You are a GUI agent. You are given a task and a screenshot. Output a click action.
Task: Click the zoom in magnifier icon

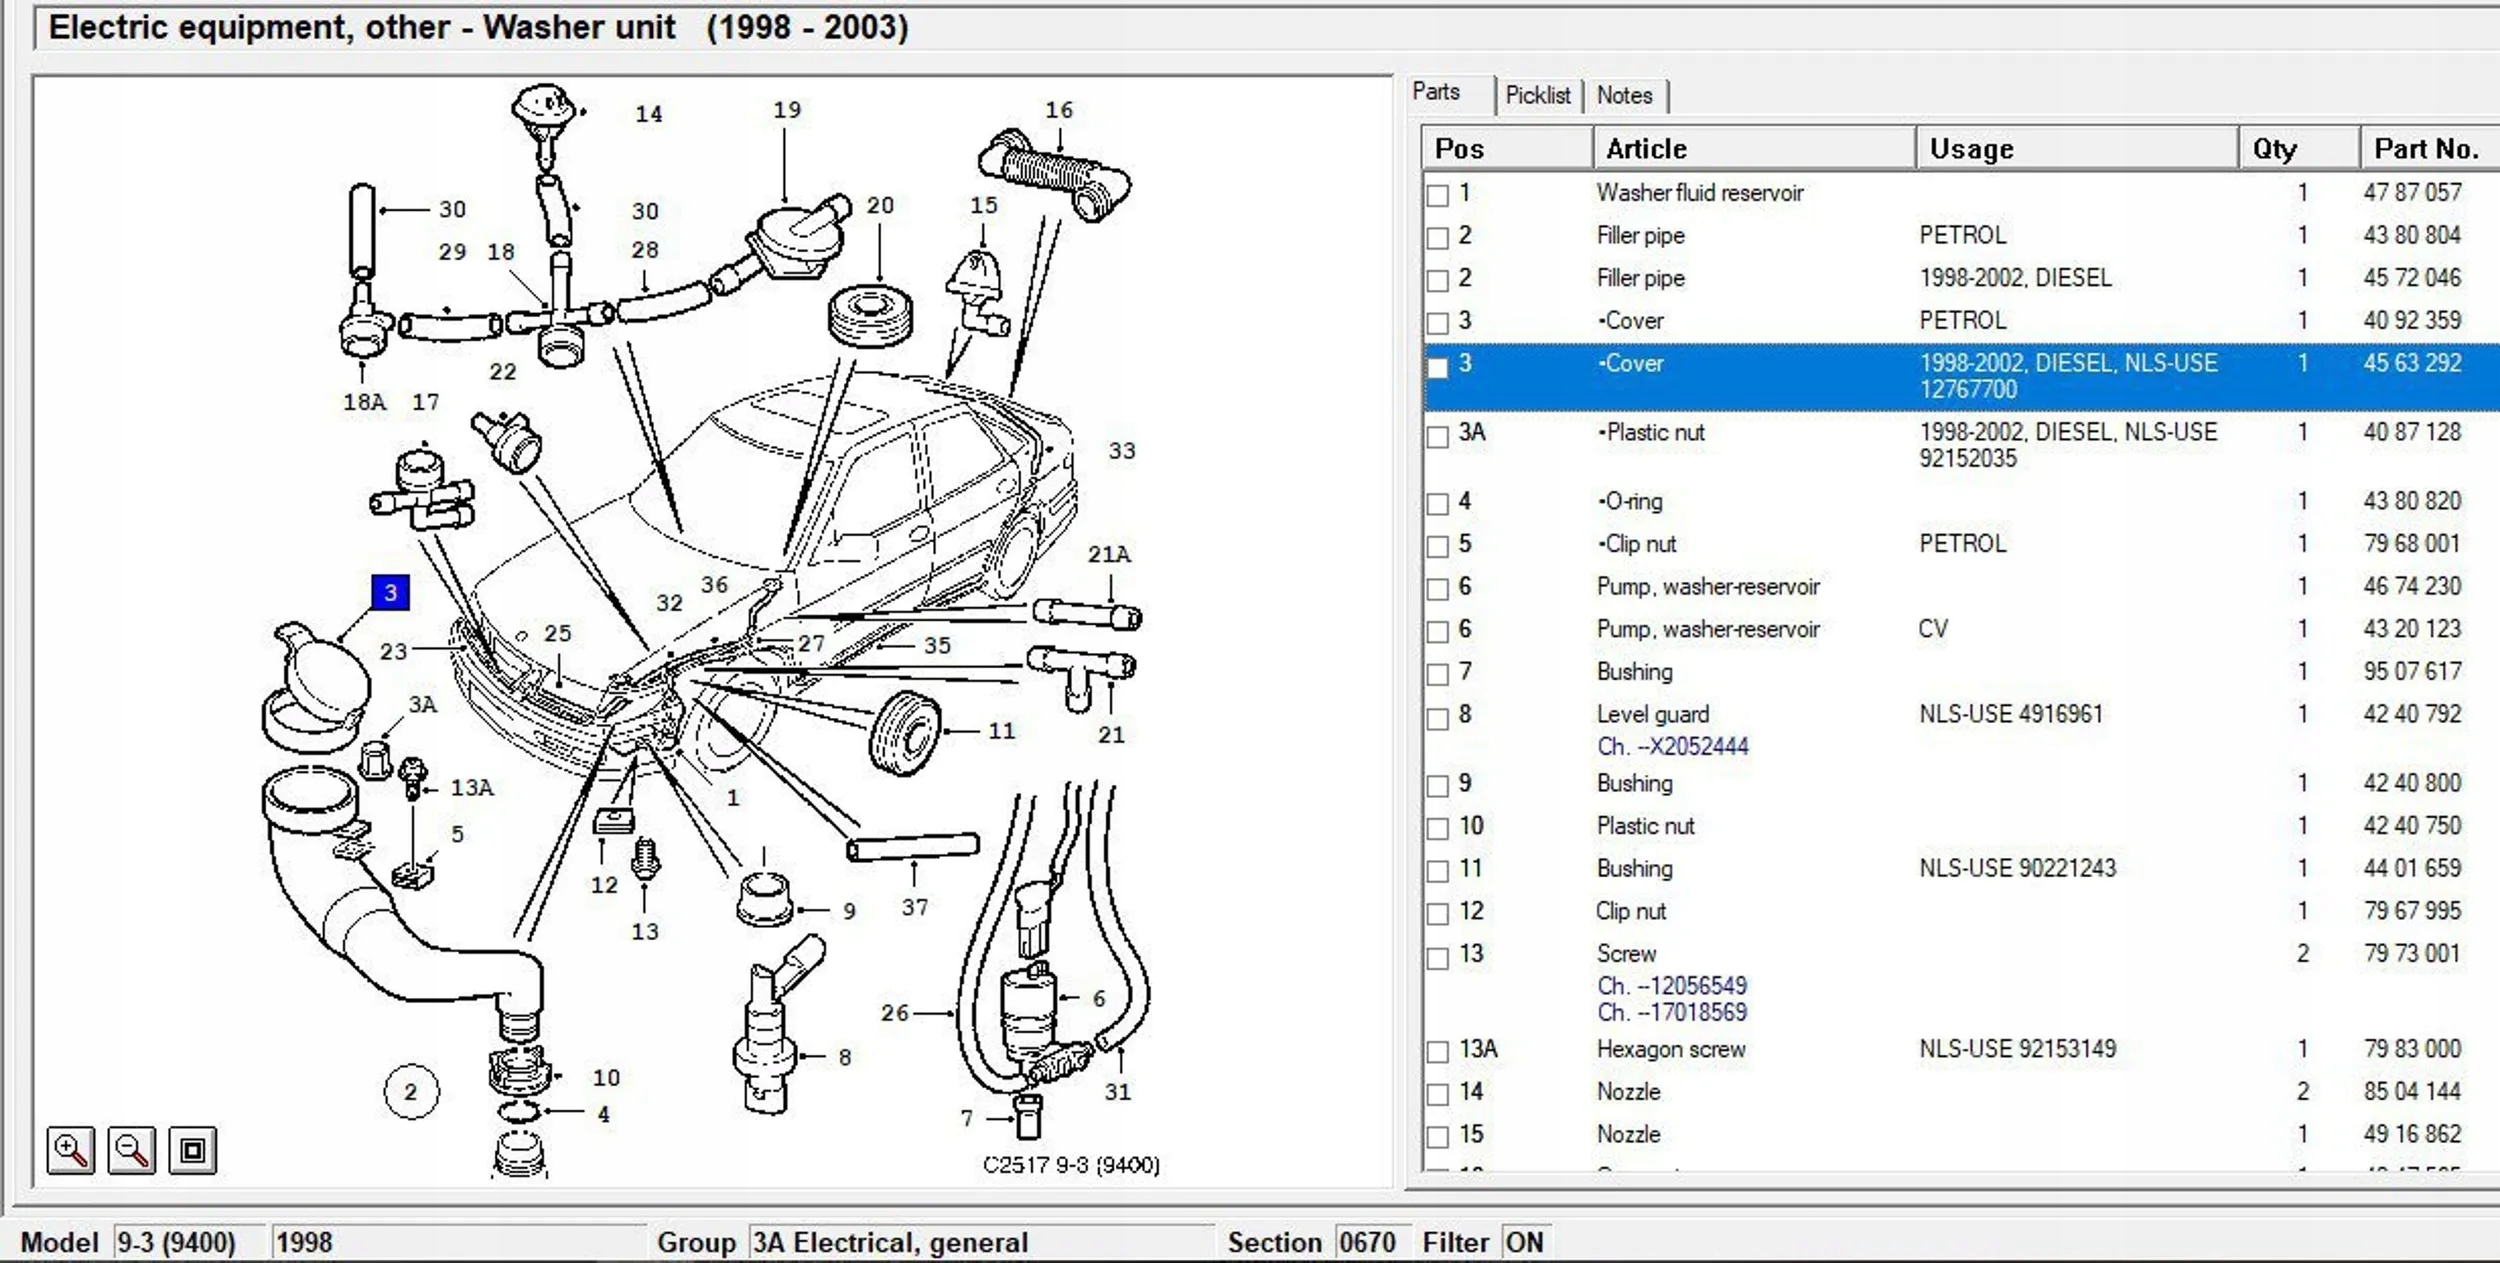click(70, 1150)
